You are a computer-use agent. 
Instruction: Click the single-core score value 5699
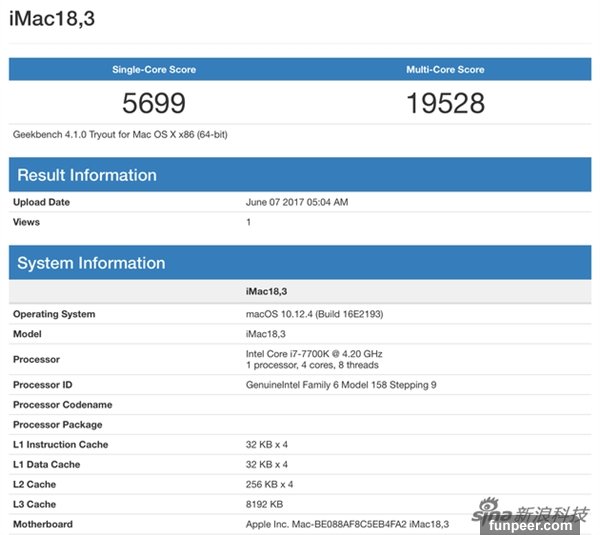pyautogui.click(x=154, y=103)
